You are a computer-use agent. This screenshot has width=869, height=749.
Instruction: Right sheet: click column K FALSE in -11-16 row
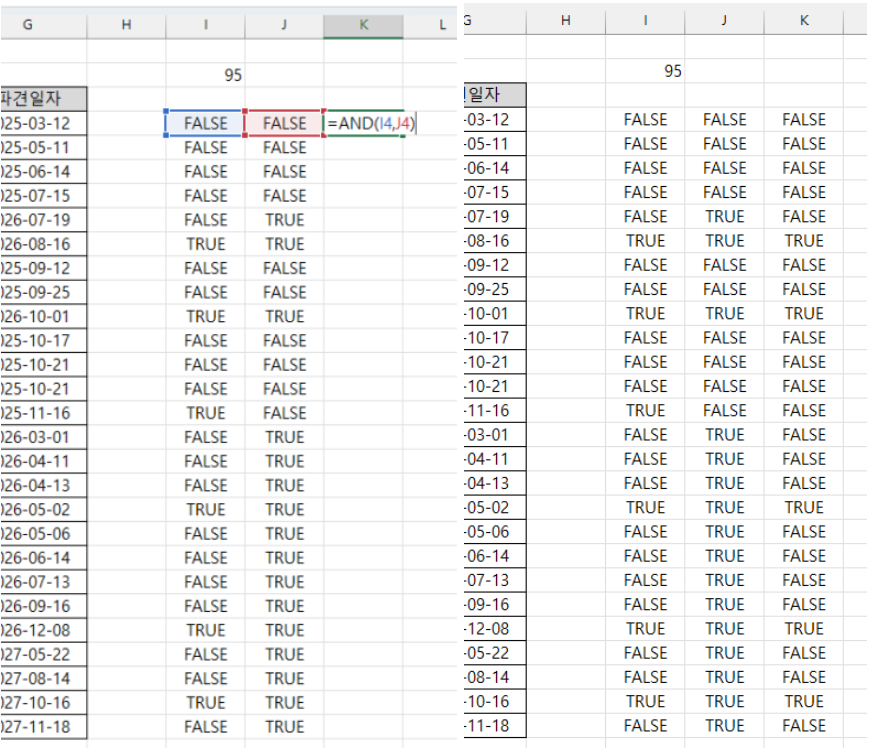tap(804, 410)
